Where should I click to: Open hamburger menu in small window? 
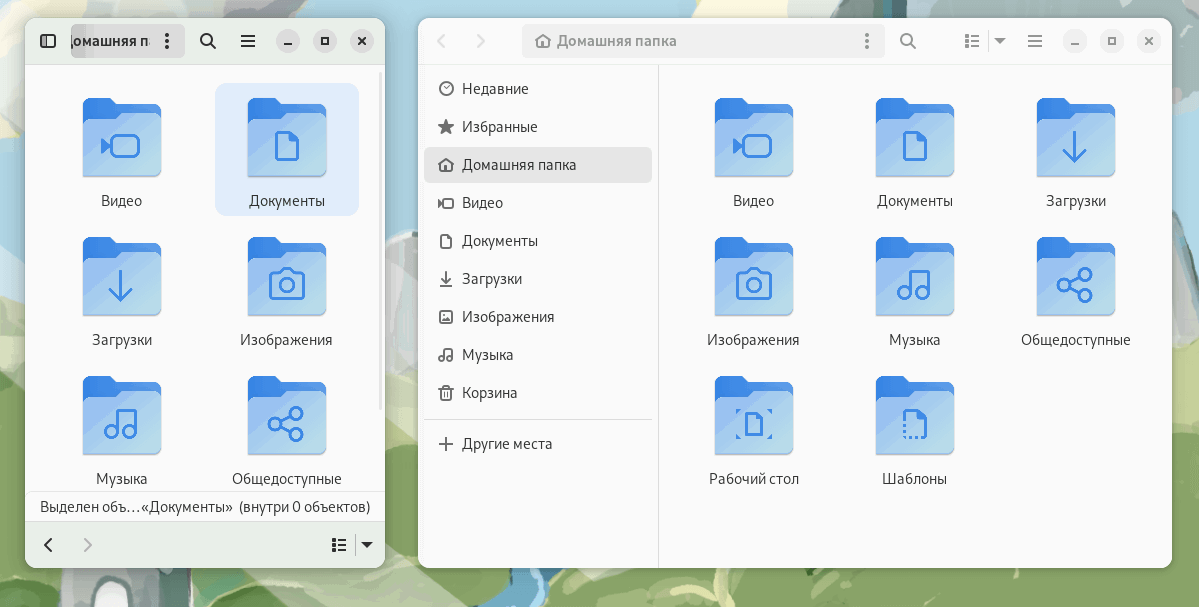(248, 41)
